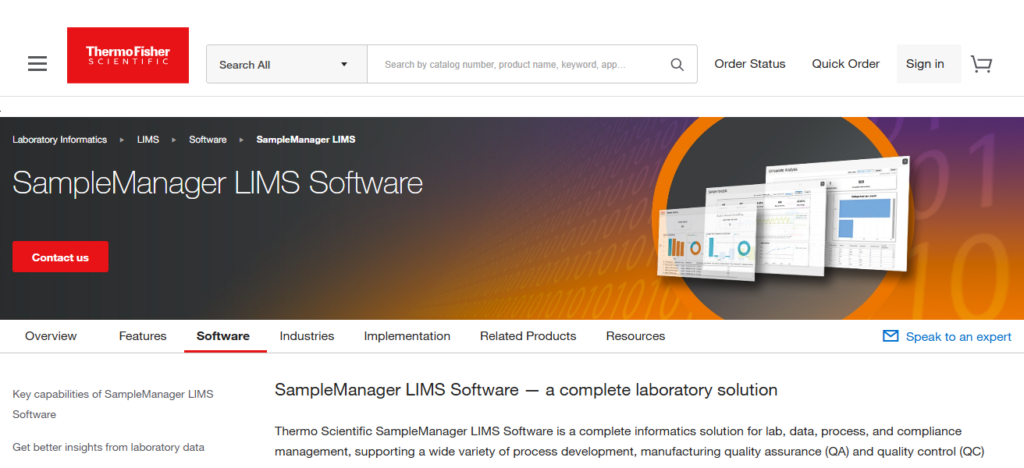Follow the Laboratory Informatics breadcrumb

59,140
